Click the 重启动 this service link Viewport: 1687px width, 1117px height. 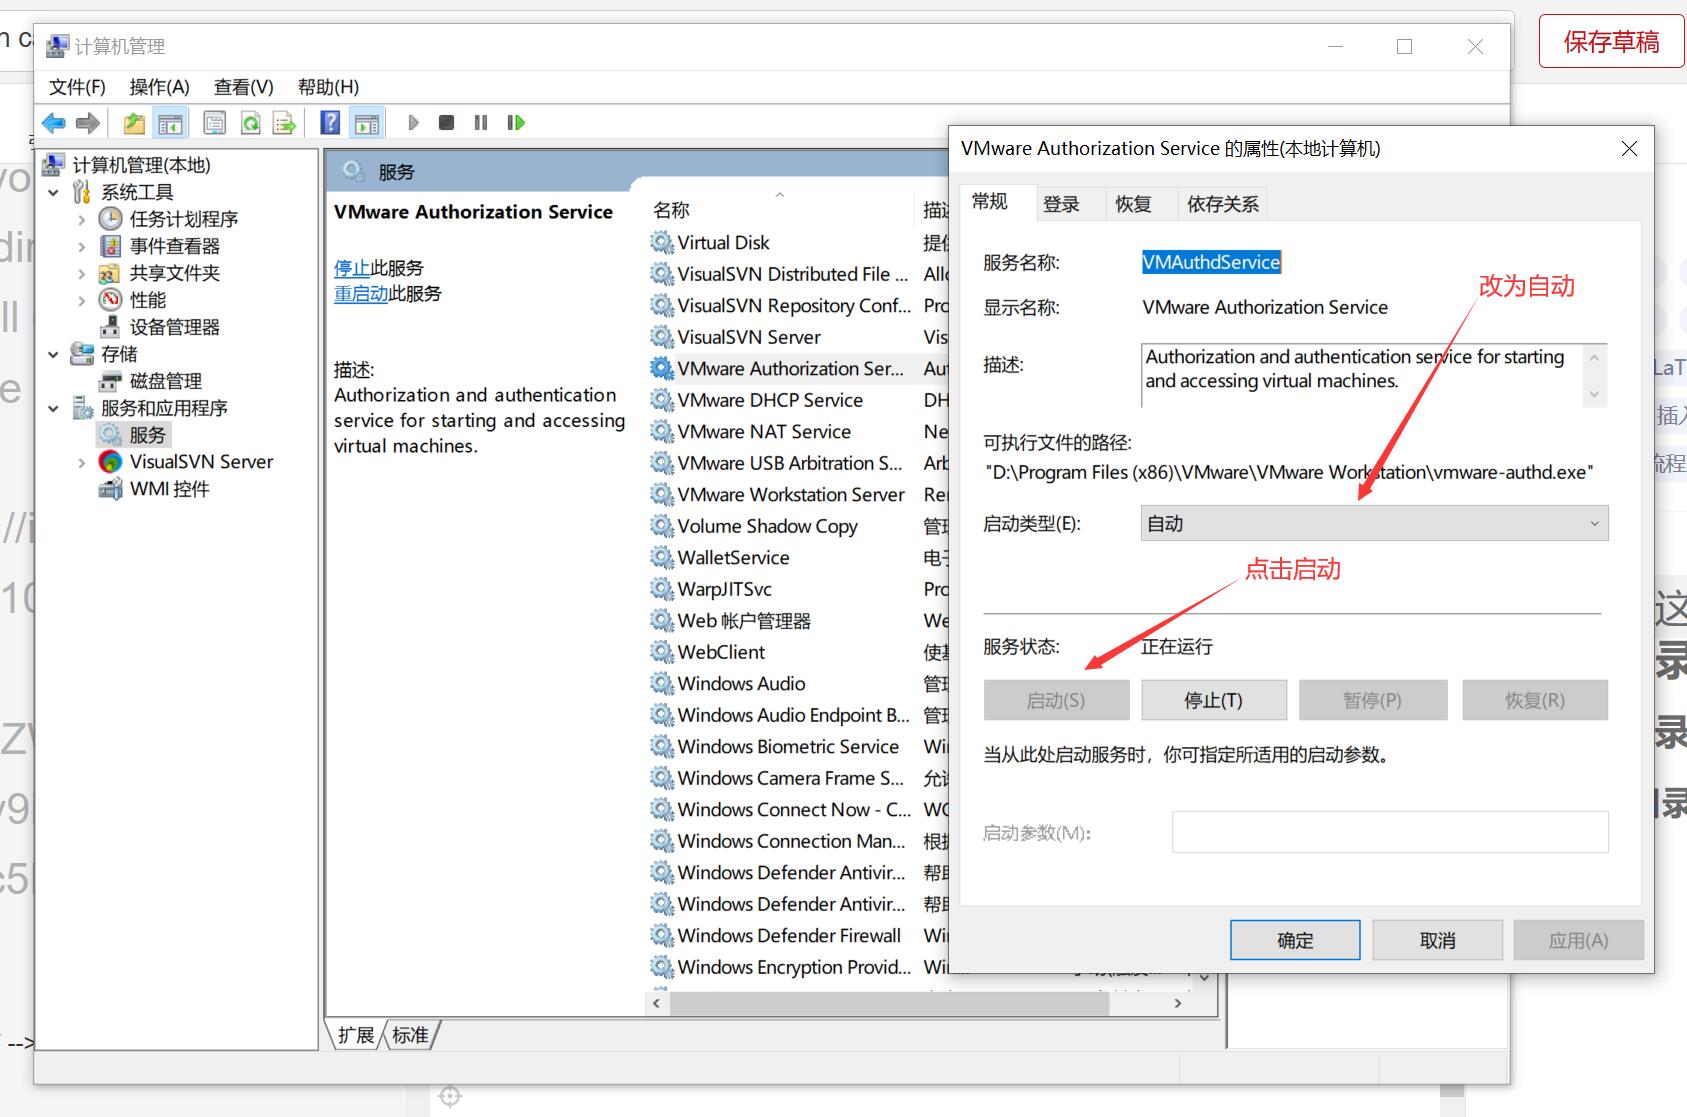click(361, 294)
